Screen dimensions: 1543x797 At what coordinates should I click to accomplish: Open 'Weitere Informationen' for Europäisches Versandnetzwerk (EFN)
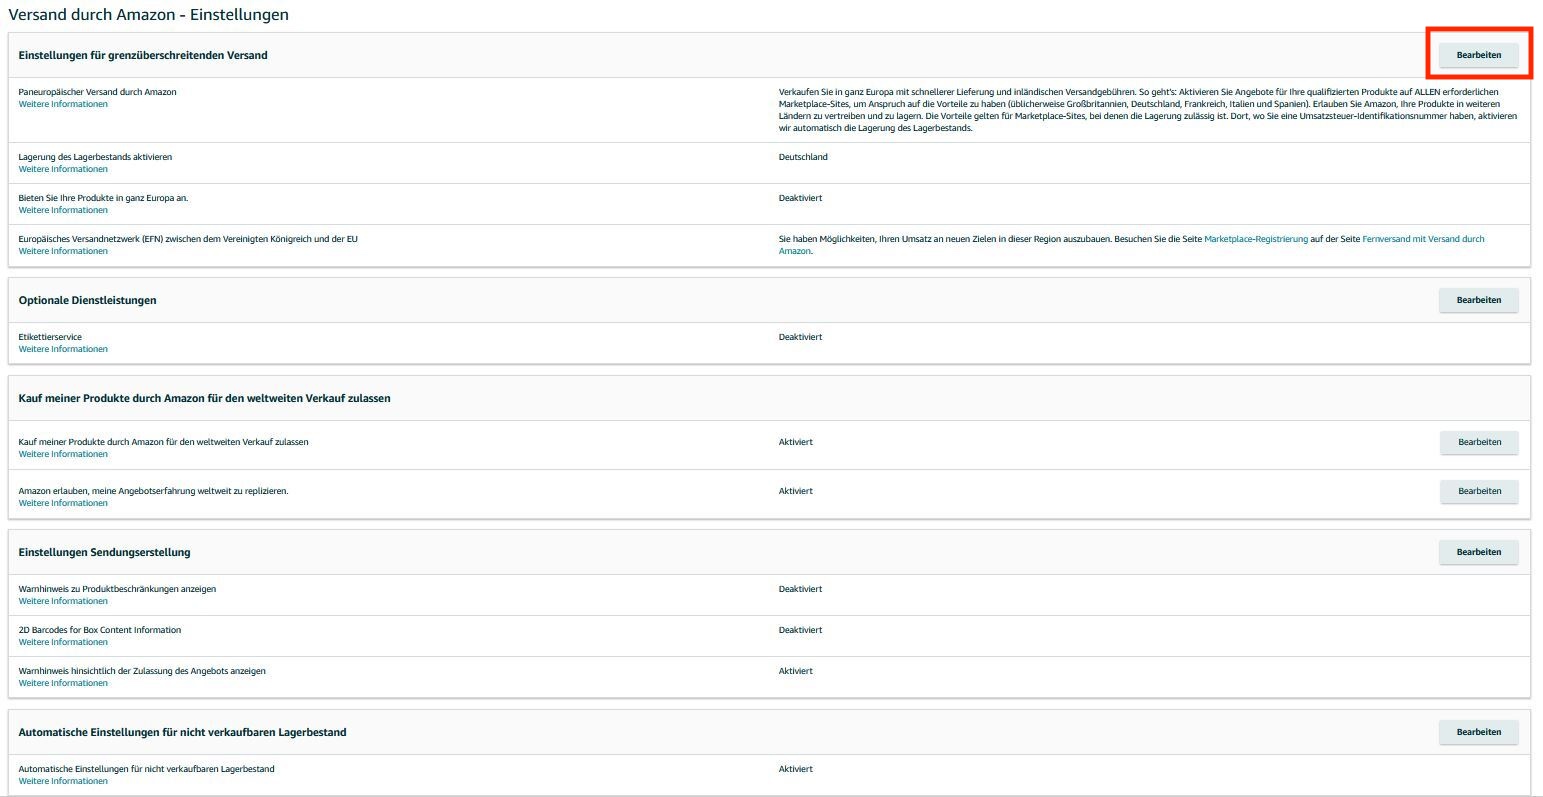(x=63, y=251)
